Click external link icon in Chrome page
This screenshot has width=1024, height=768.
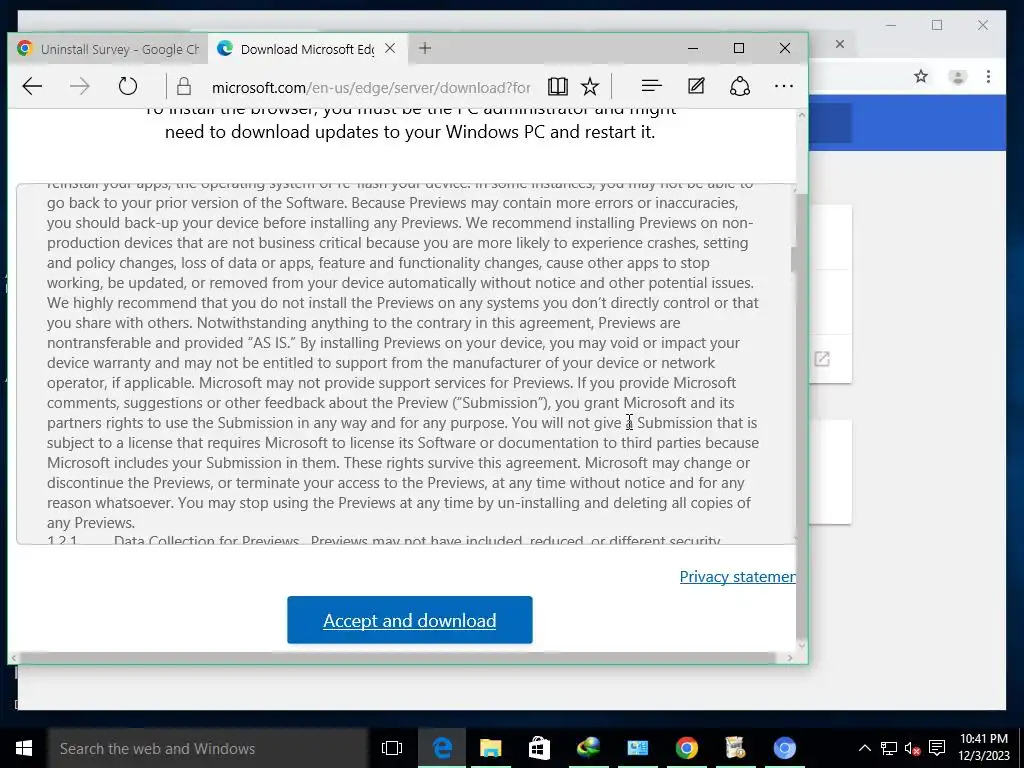[822, 359]
